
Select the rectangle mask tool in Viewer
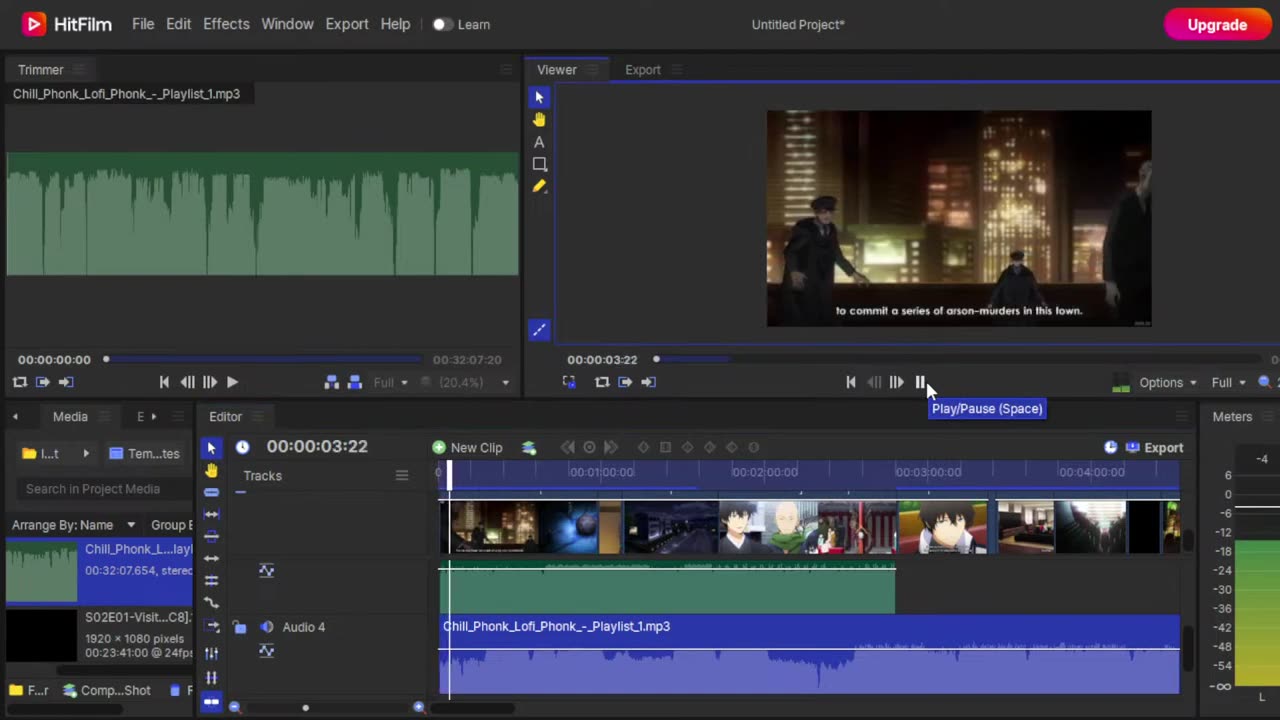(539, 164)
